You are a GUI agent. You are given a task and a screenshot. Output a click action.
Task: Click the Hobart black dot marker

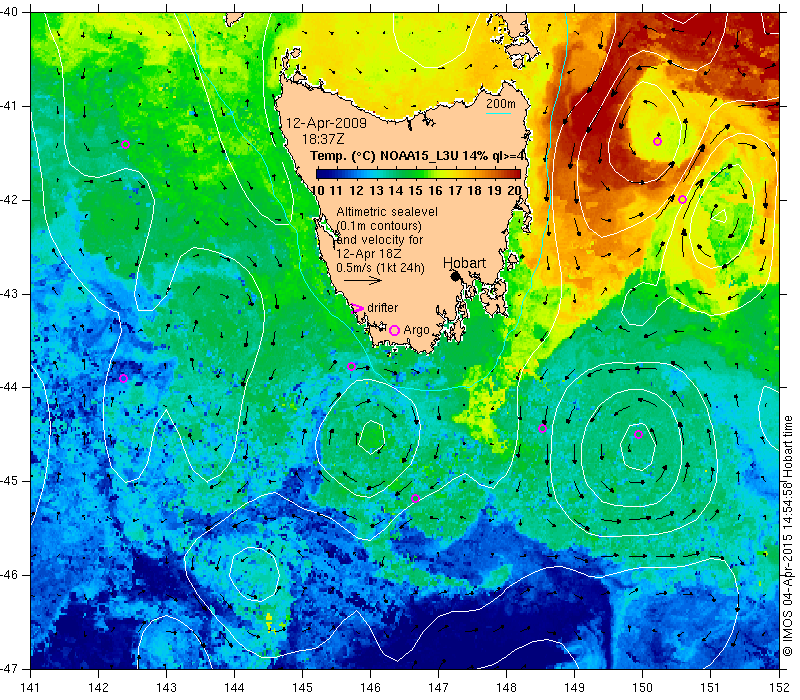tap(456, 277)
